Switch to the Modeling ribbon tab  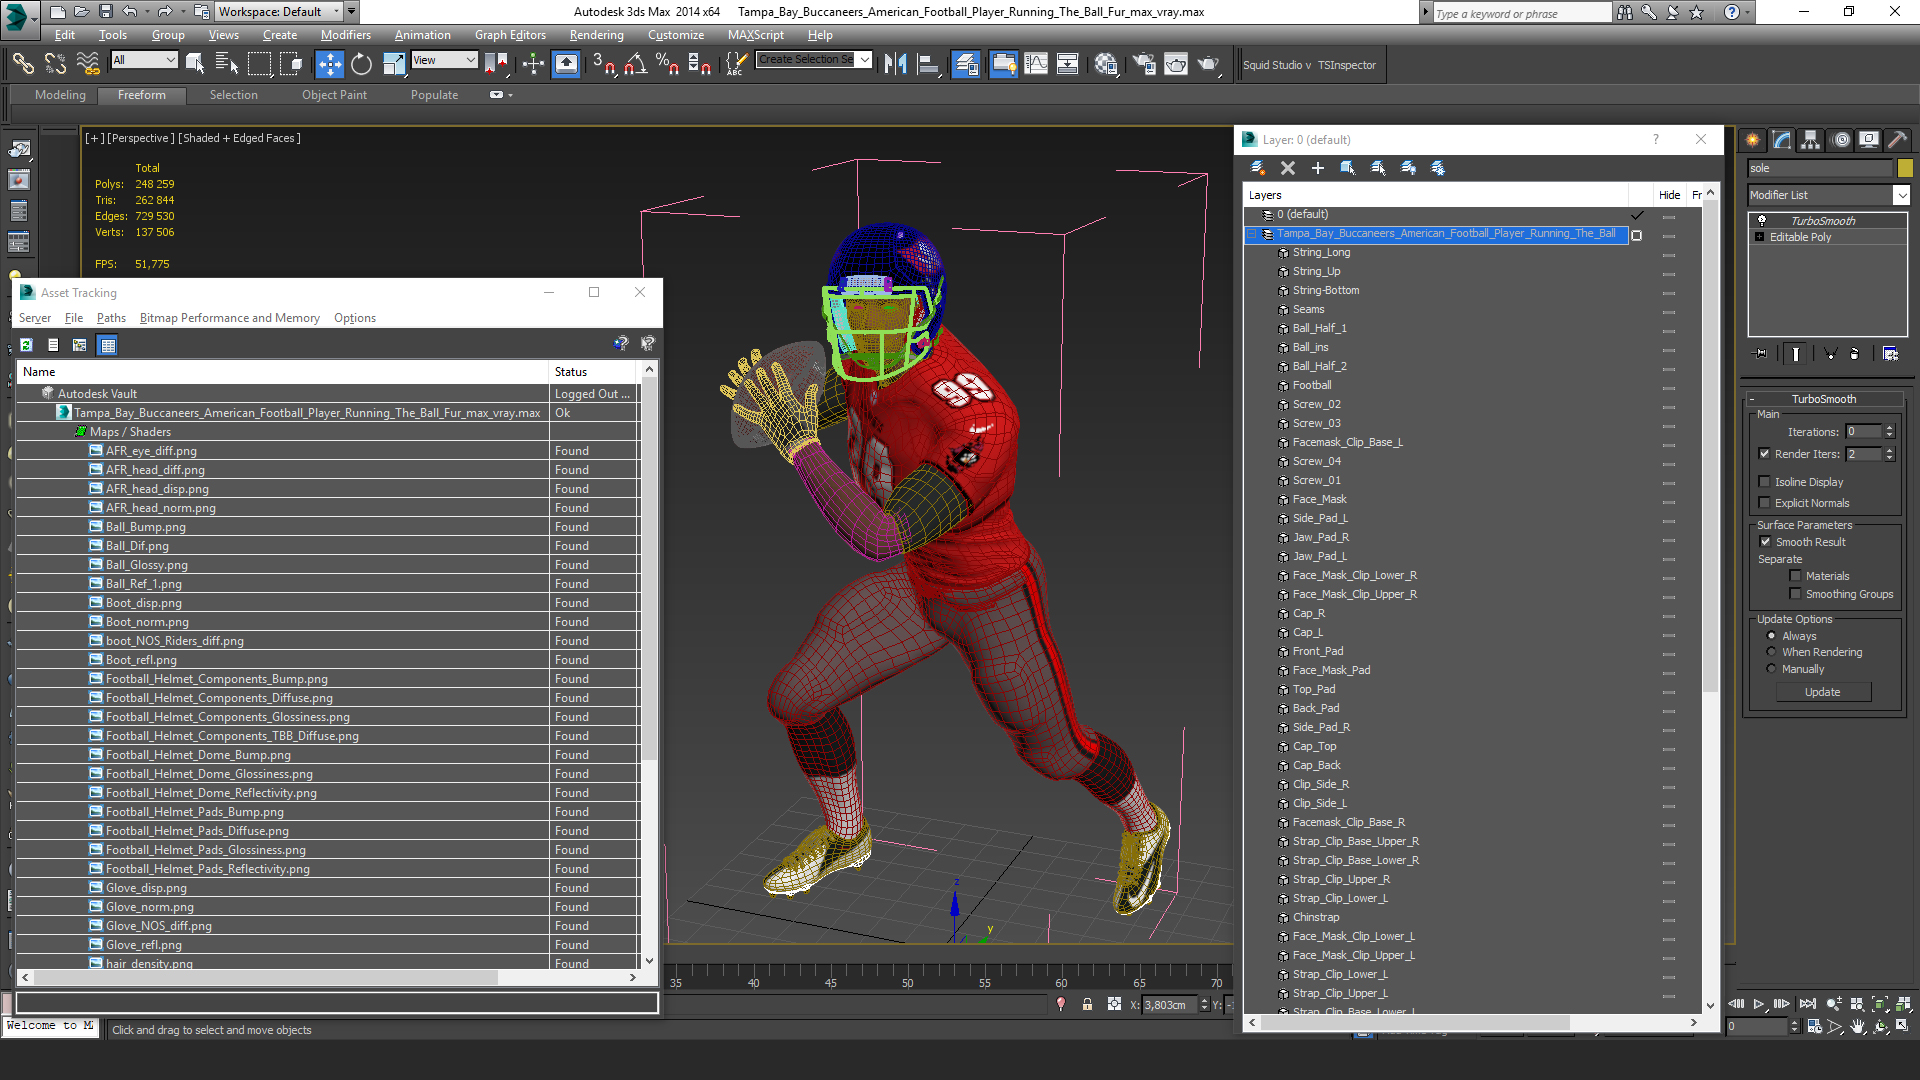tap(61, 95)
